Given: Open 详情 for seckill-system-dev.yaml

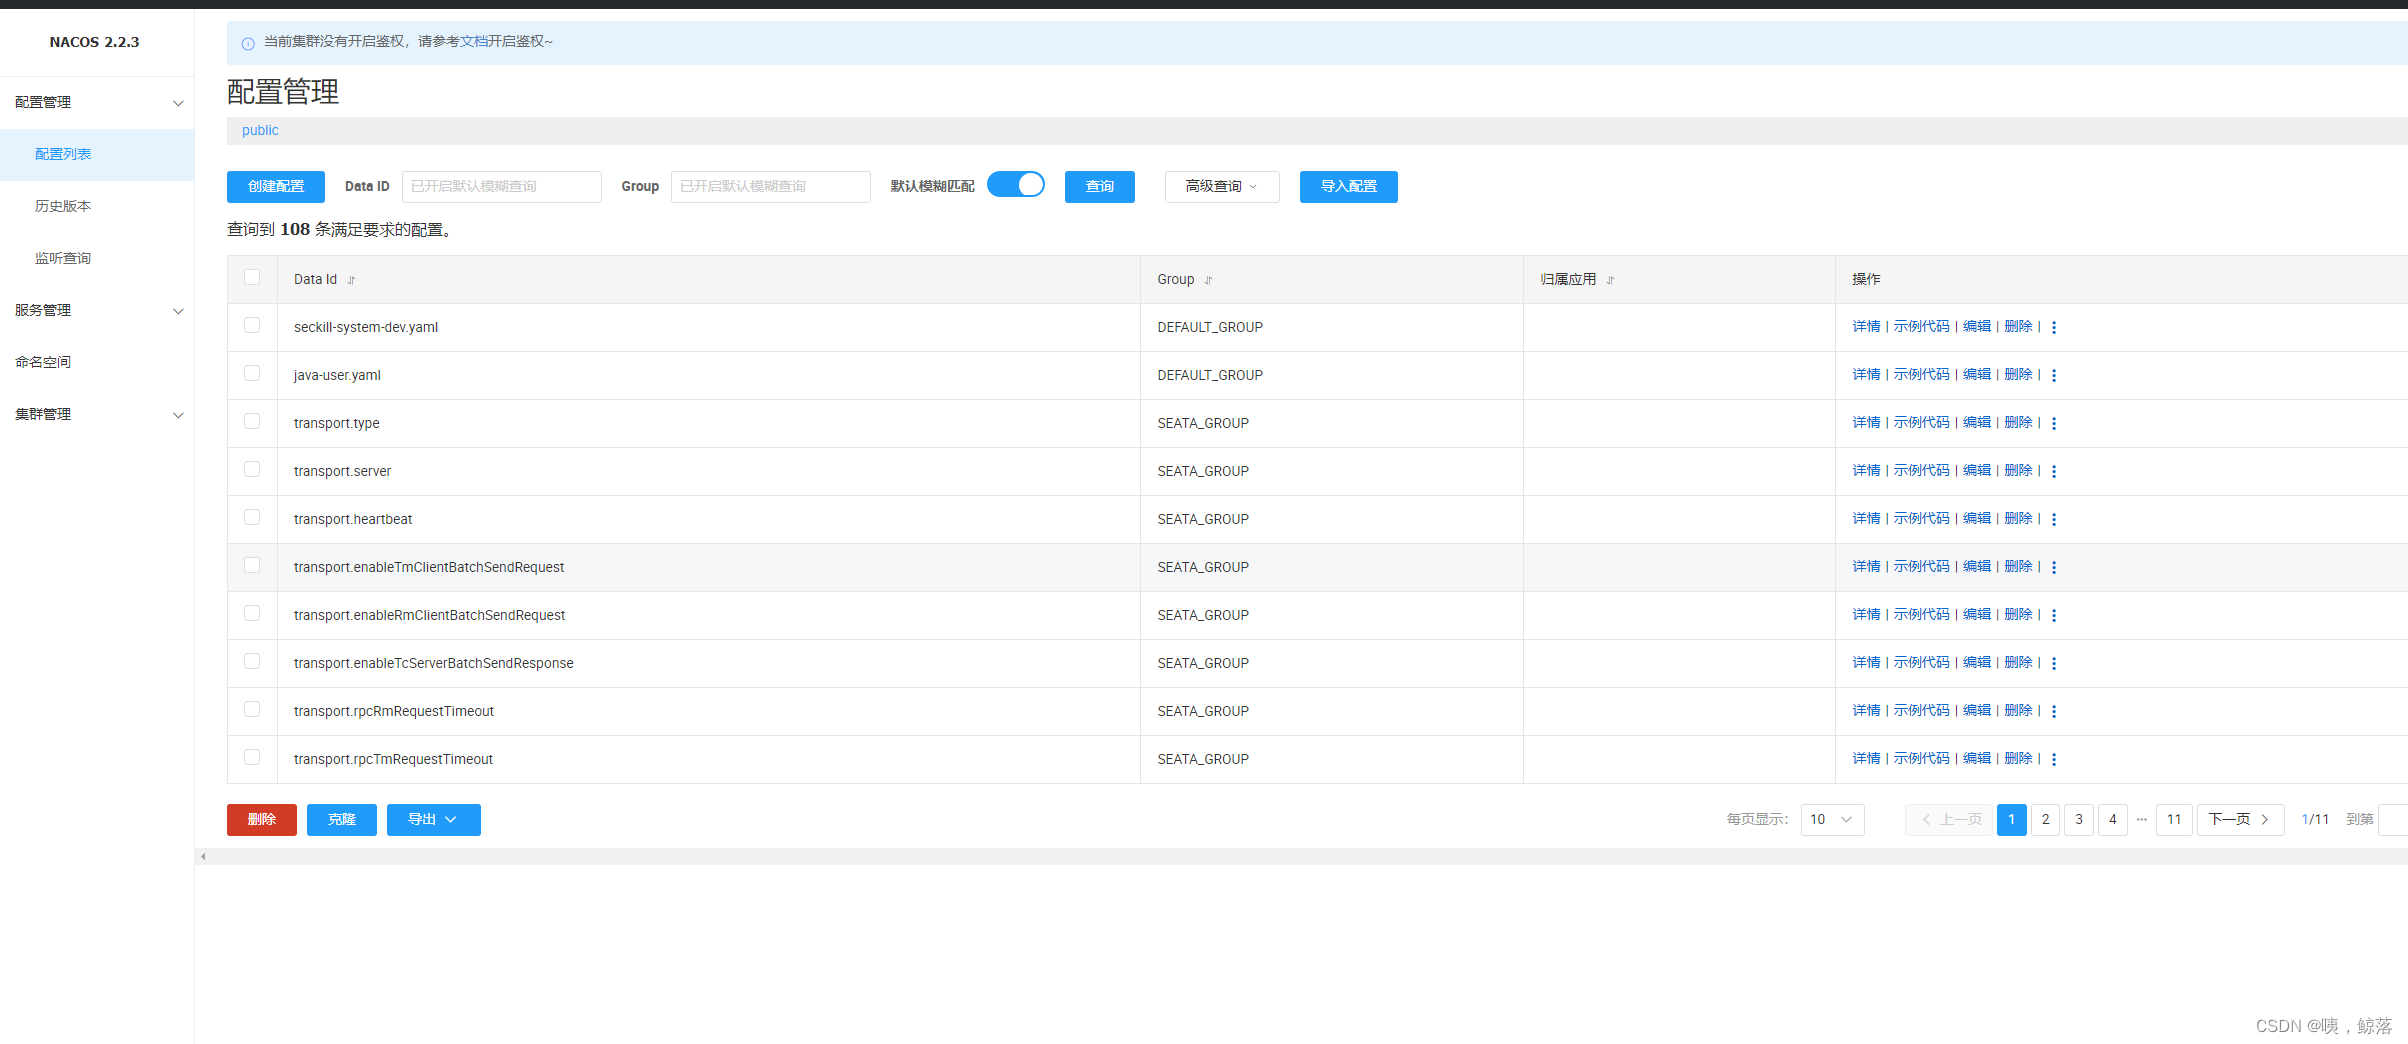Looking at the screenshot, I should point(1866,326).
